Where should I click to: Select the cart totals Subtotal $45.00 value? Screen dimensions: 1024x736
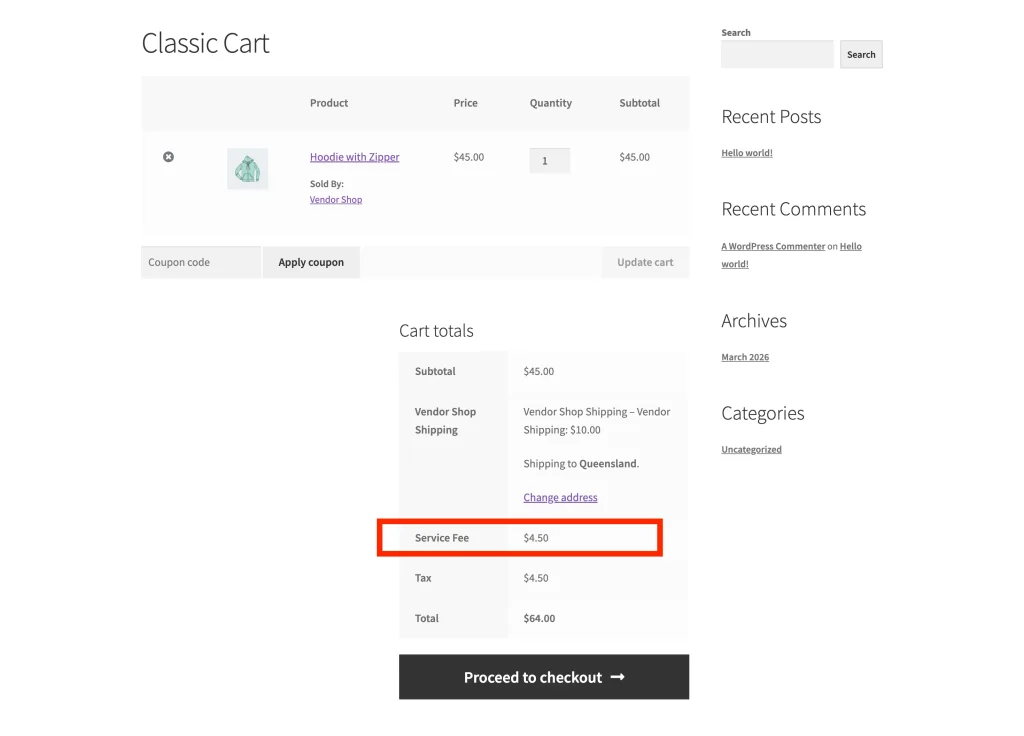539,371
